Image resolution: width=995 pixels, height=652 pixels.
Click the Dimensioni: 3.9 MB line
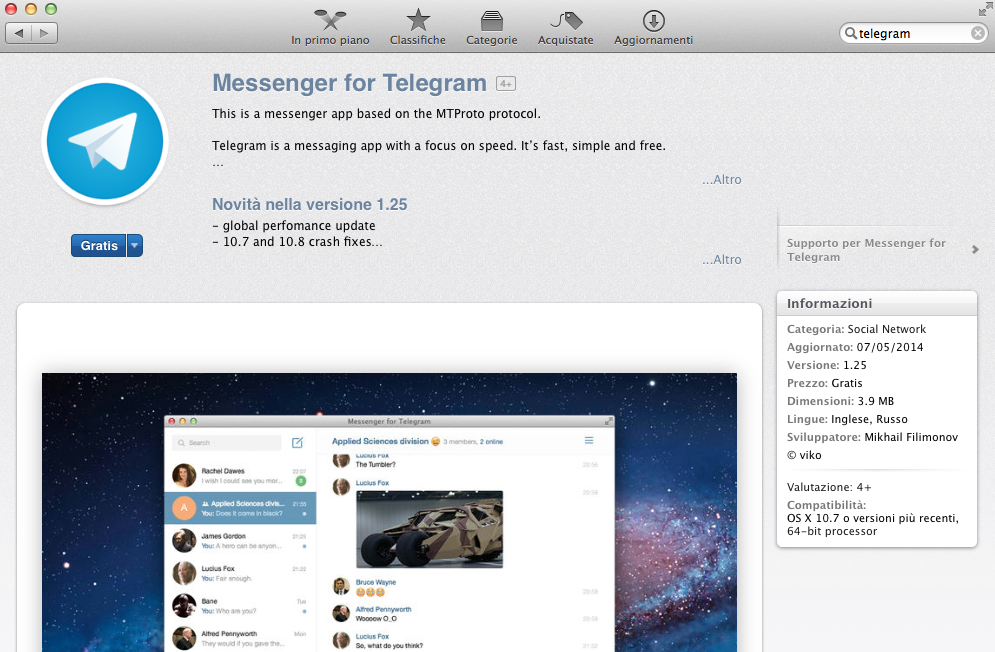click(x=840, y=401)
